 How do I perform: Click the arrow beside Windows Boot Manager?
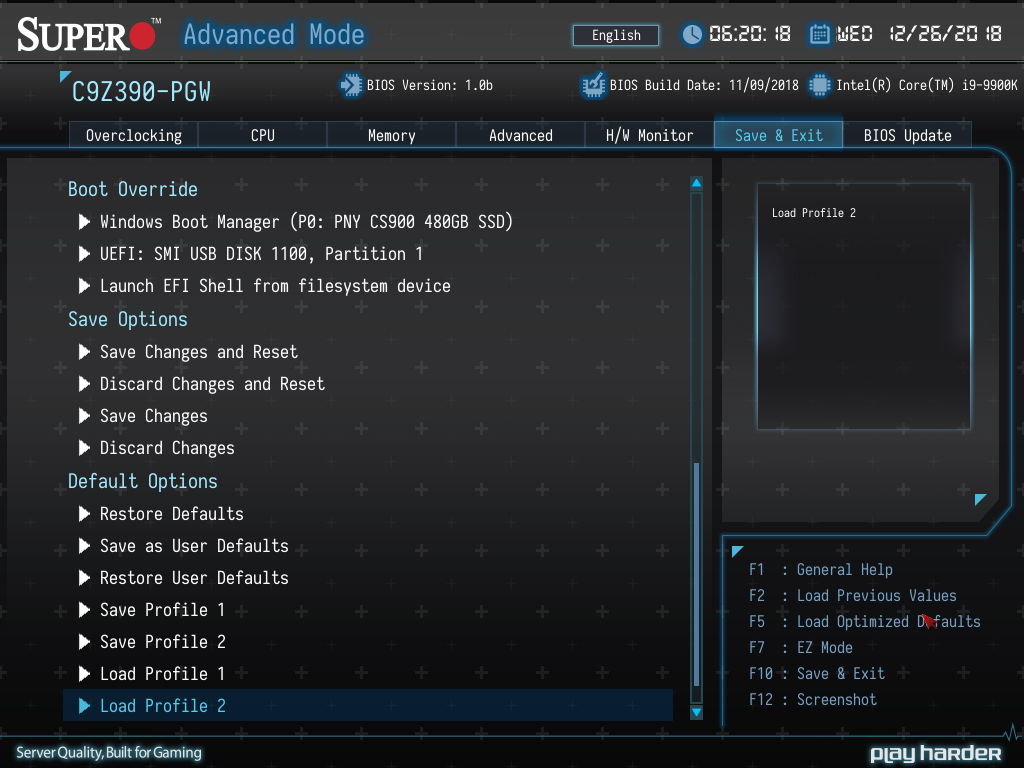point(84,222)
